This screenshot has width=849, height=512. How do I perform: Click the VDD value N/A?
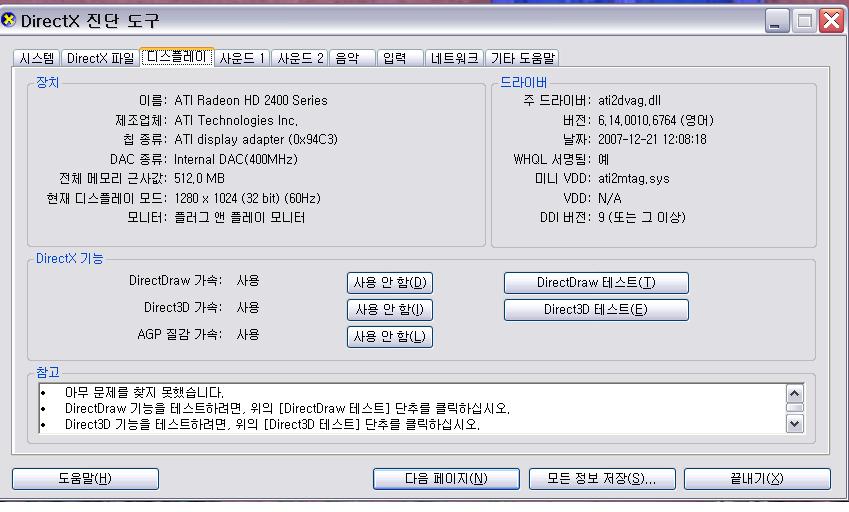coord(610,198)
